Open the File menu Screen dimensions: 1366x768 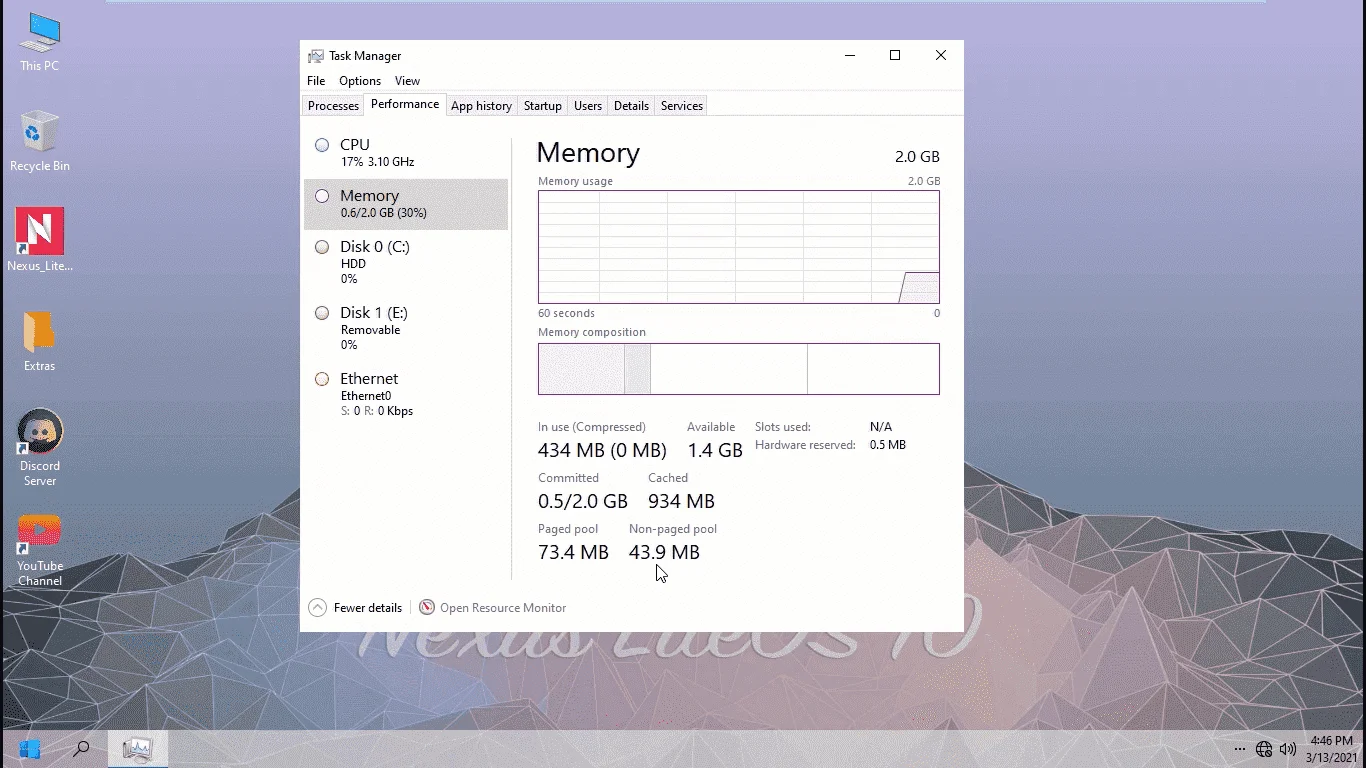[316, 81]
